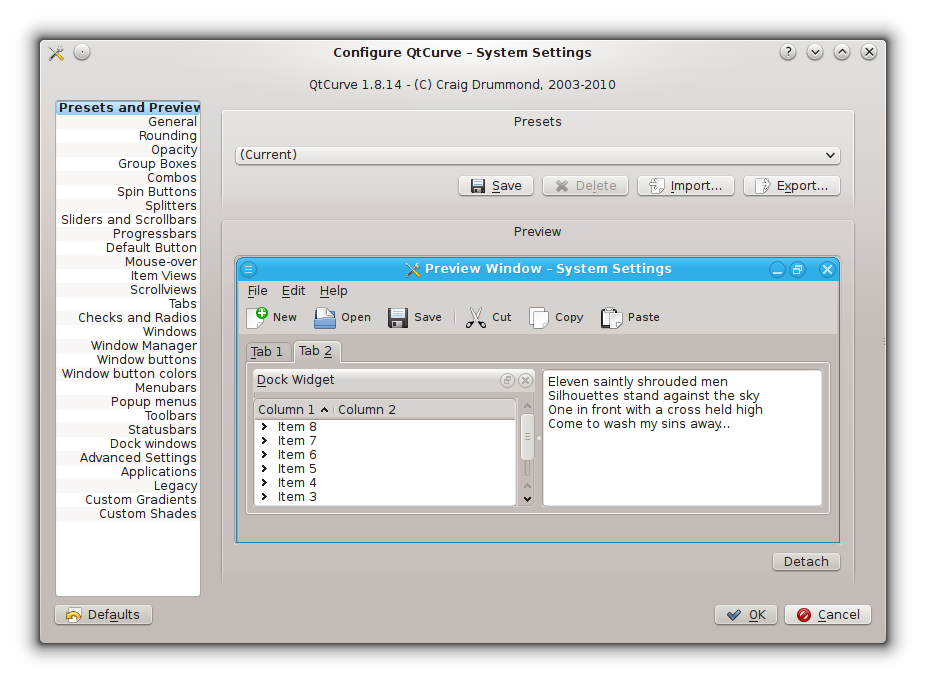The image size is (926, 683).
Task: Expand the Item 5 tree row
Action: pyautogui.click(x=264, y=469)
